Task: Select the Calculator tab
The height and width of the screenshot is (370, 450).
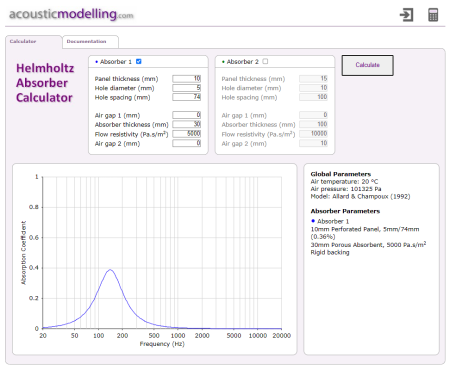Action: [33, 42]
